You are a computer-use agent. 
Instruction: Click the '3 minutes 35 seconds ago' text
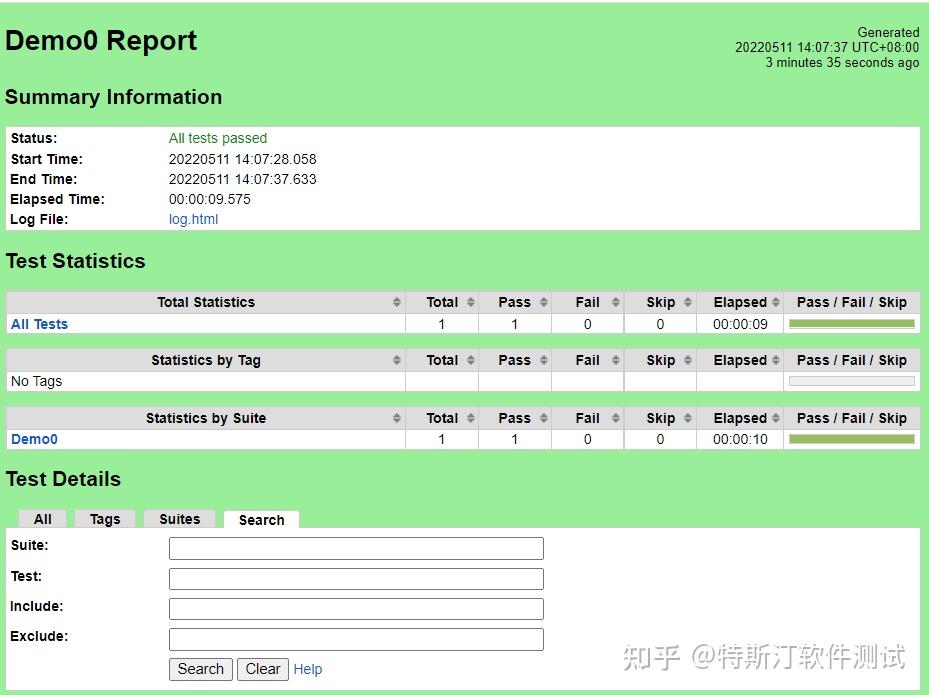coord(842,62)
